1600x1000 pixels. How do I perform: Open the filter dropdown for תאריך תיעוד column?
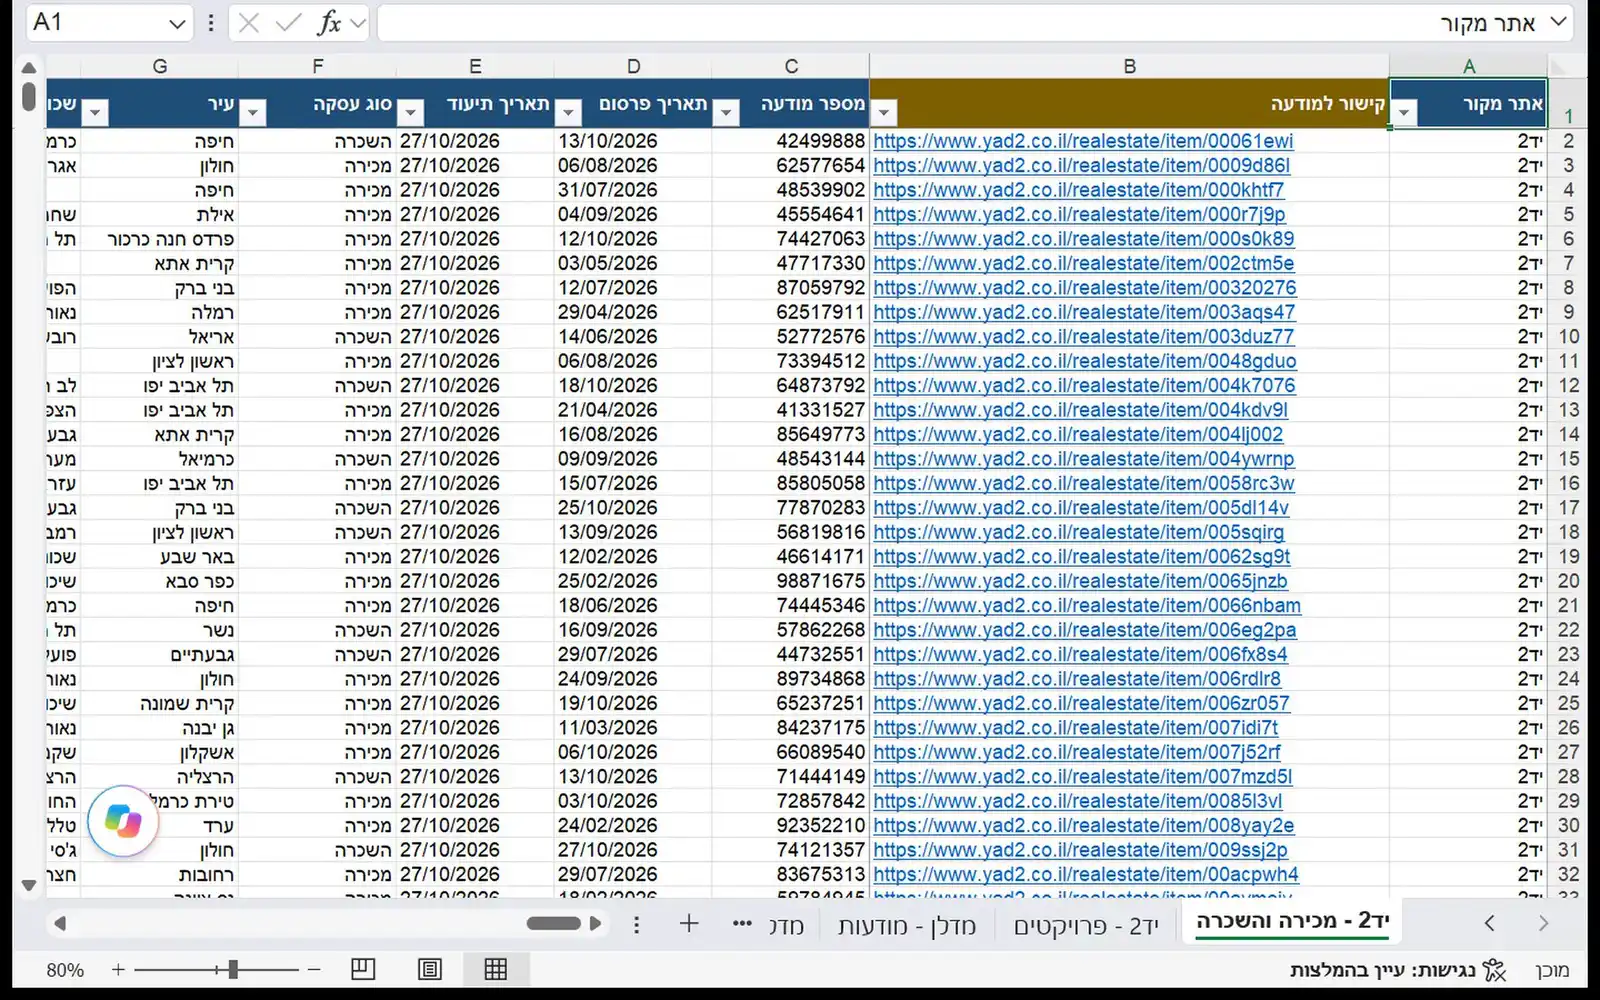pos(410,113)
